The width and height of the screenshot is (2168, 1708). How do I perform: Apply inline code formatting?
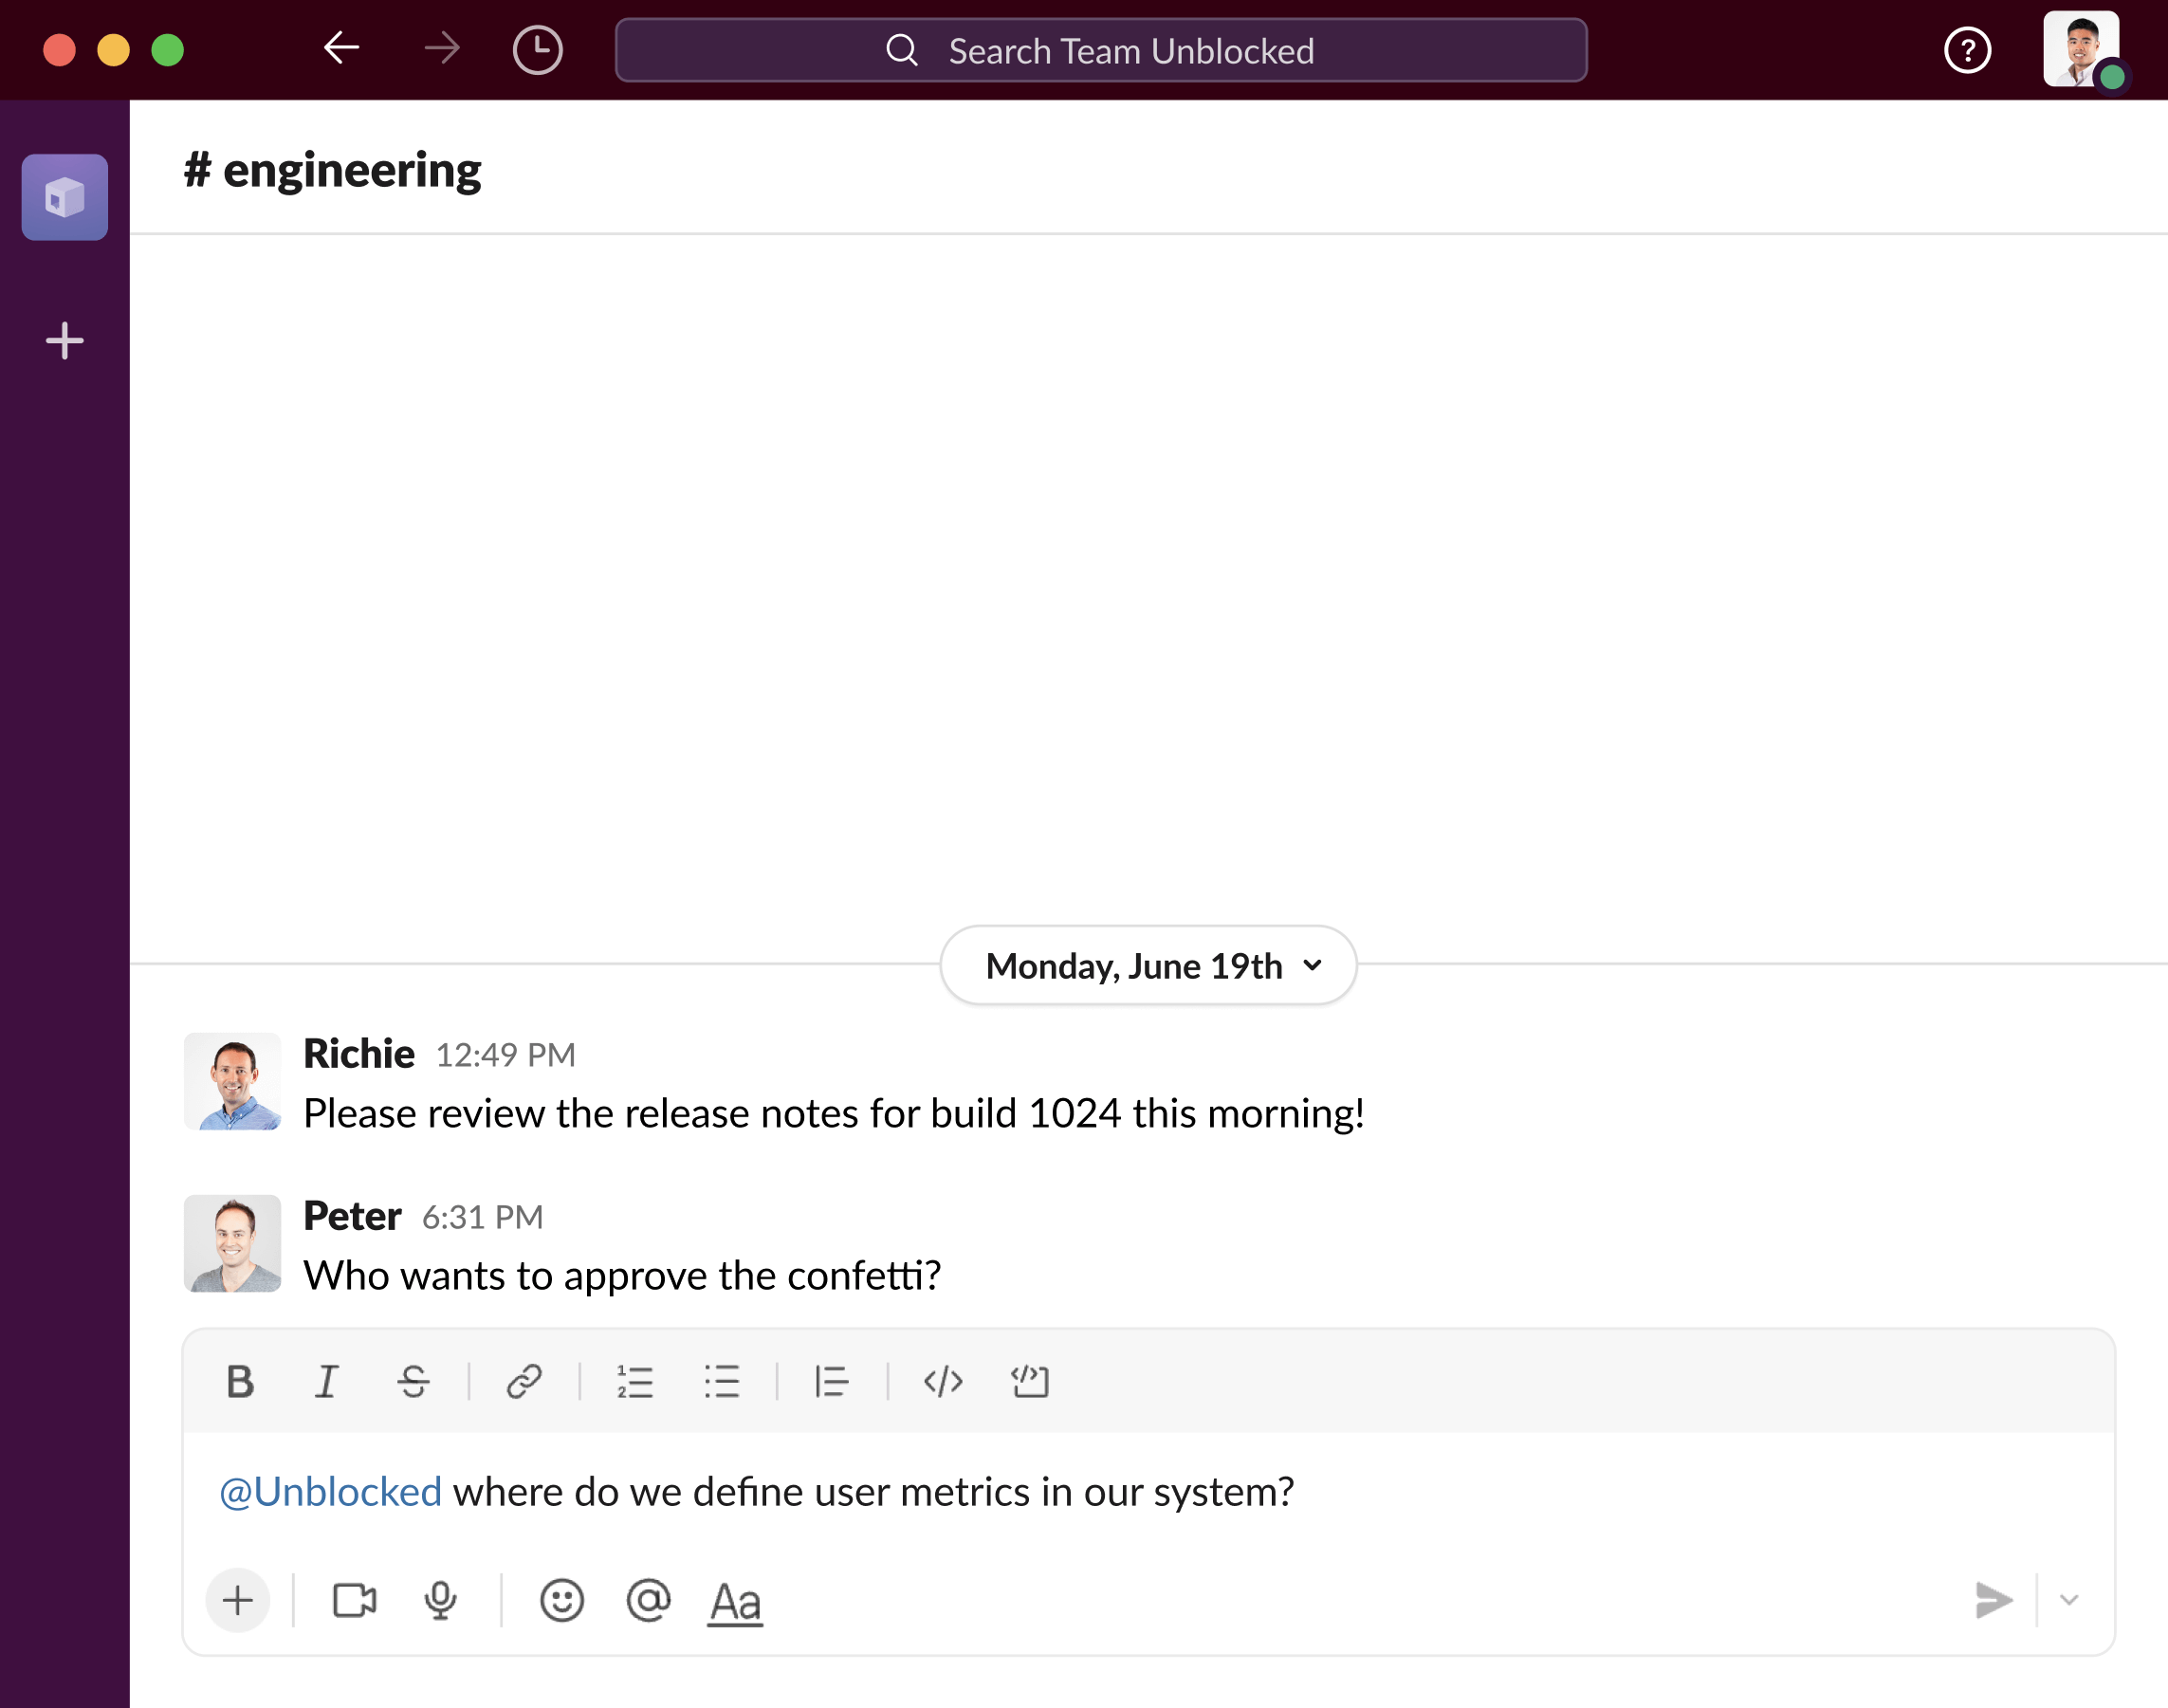click(942, 1381)
